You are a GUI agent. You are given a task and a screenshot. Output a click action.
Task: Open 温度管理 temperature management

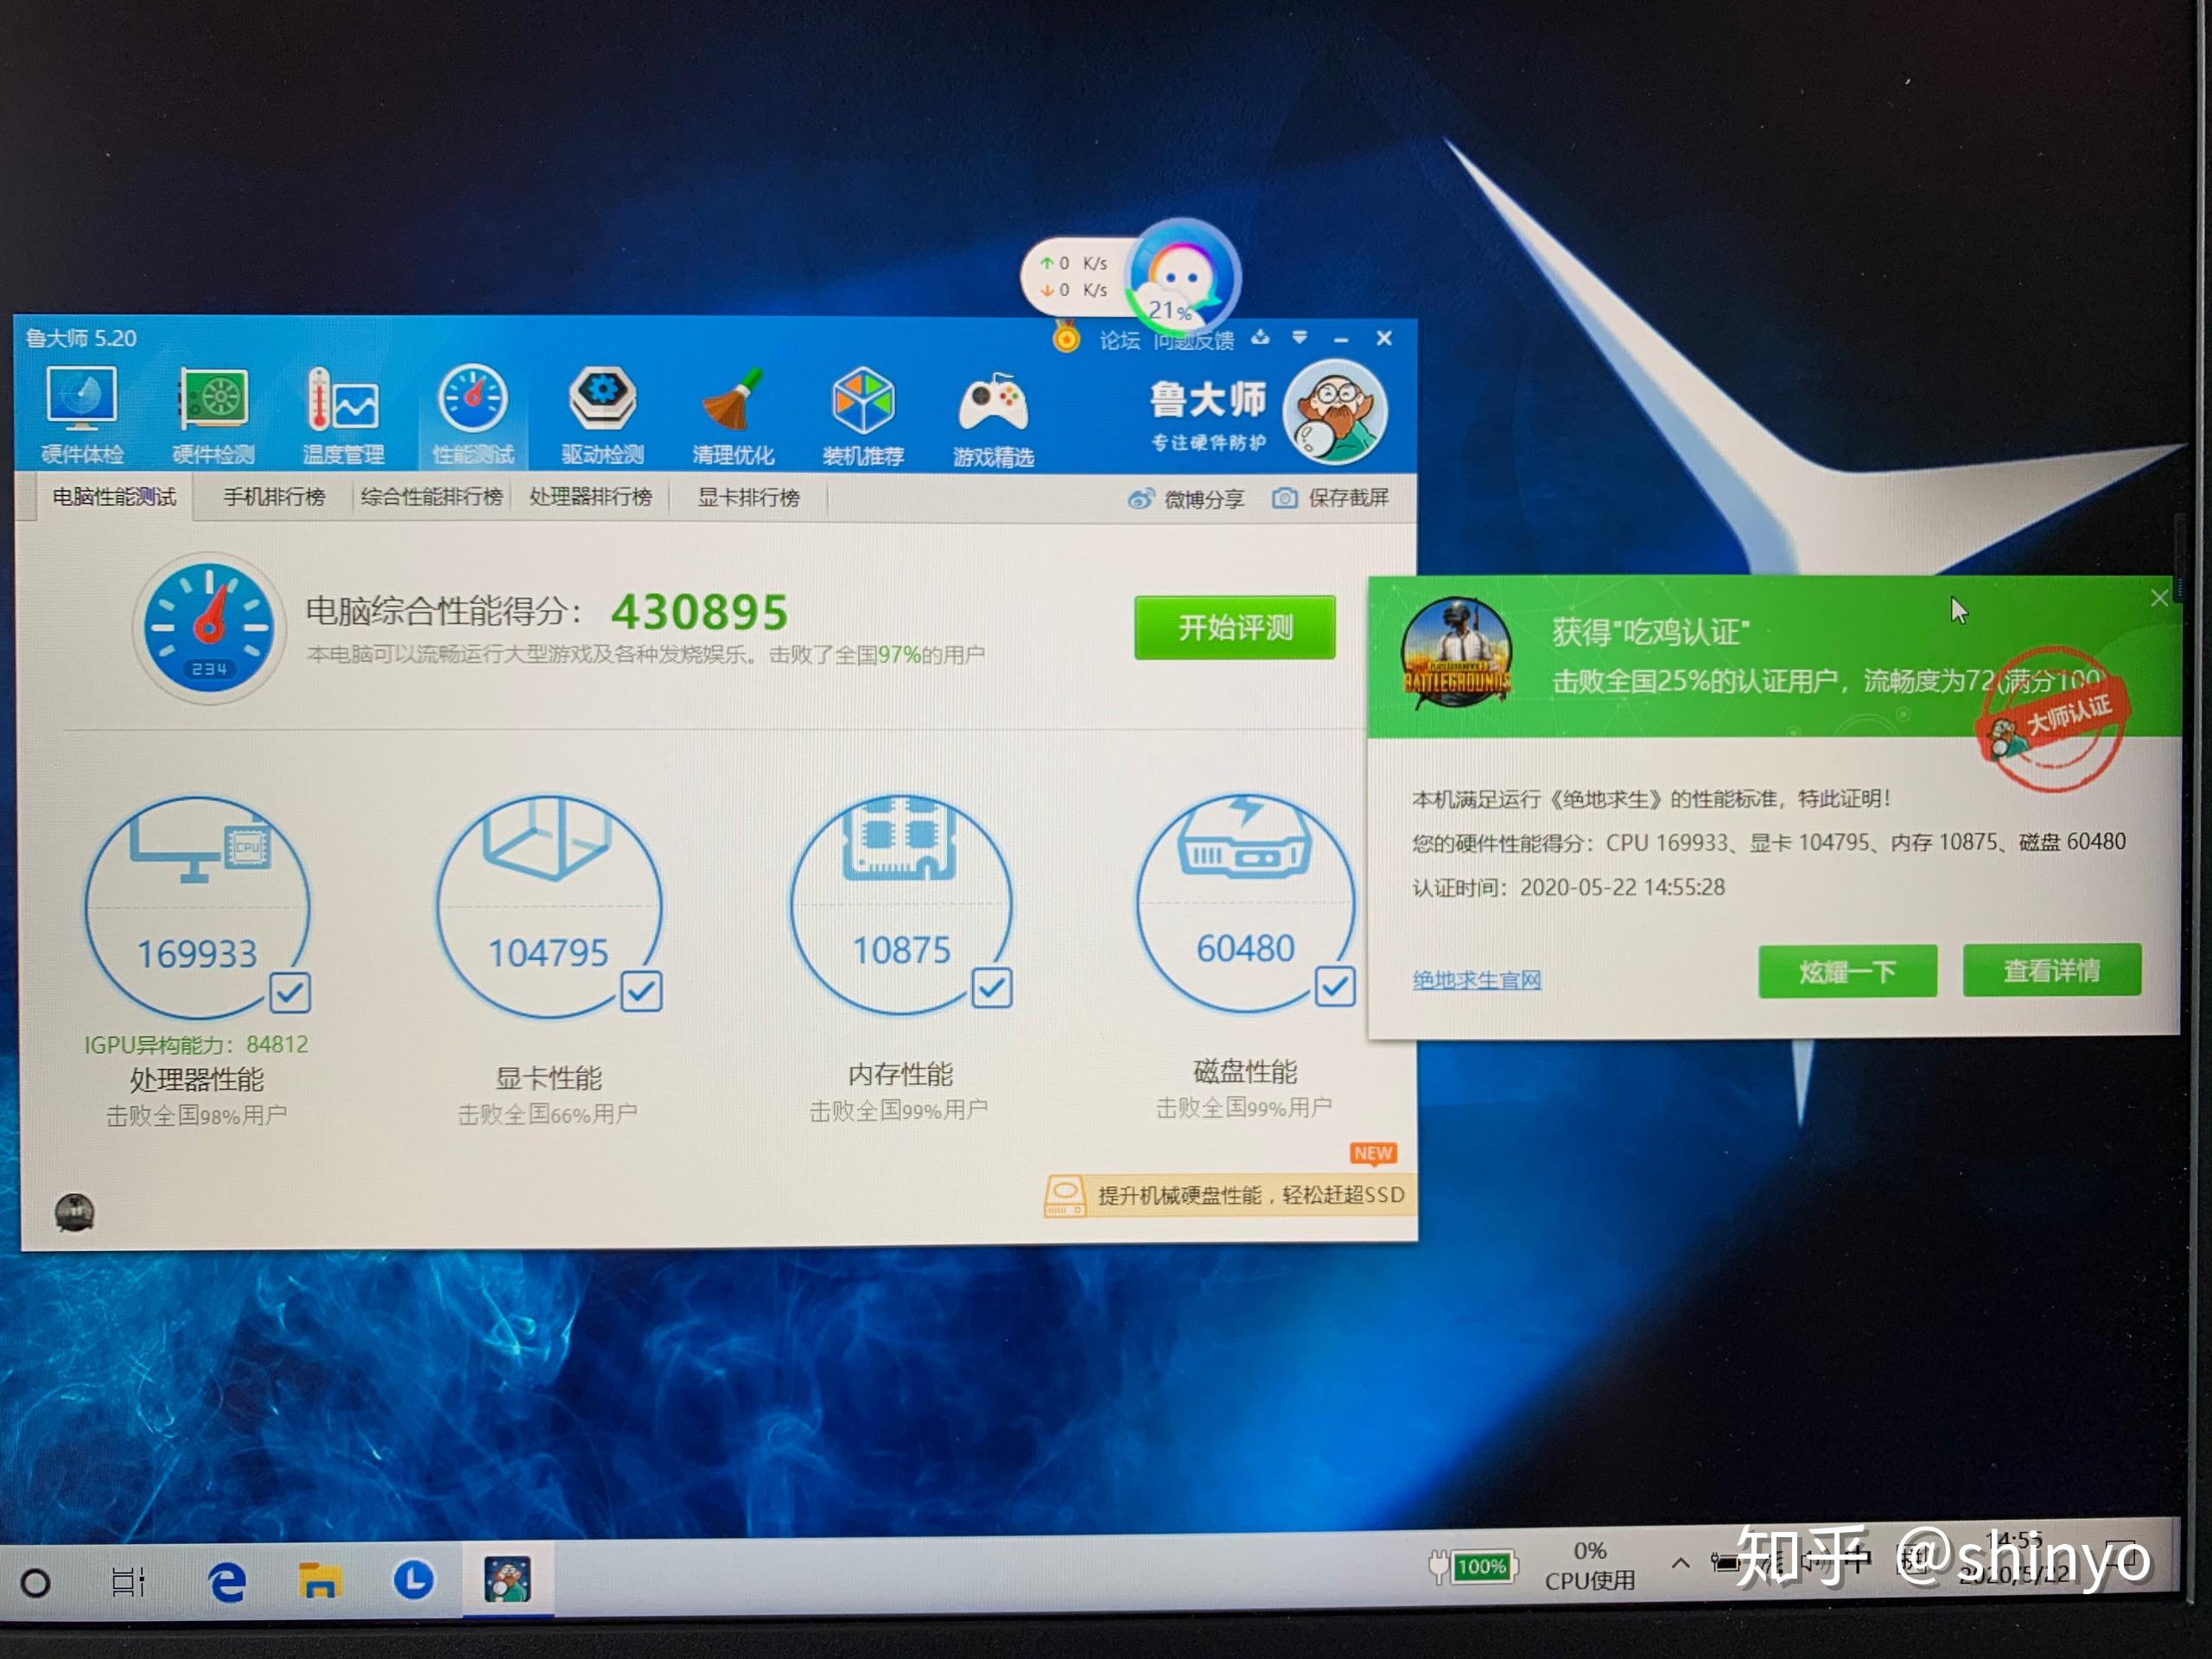click(x=343, y=415)
